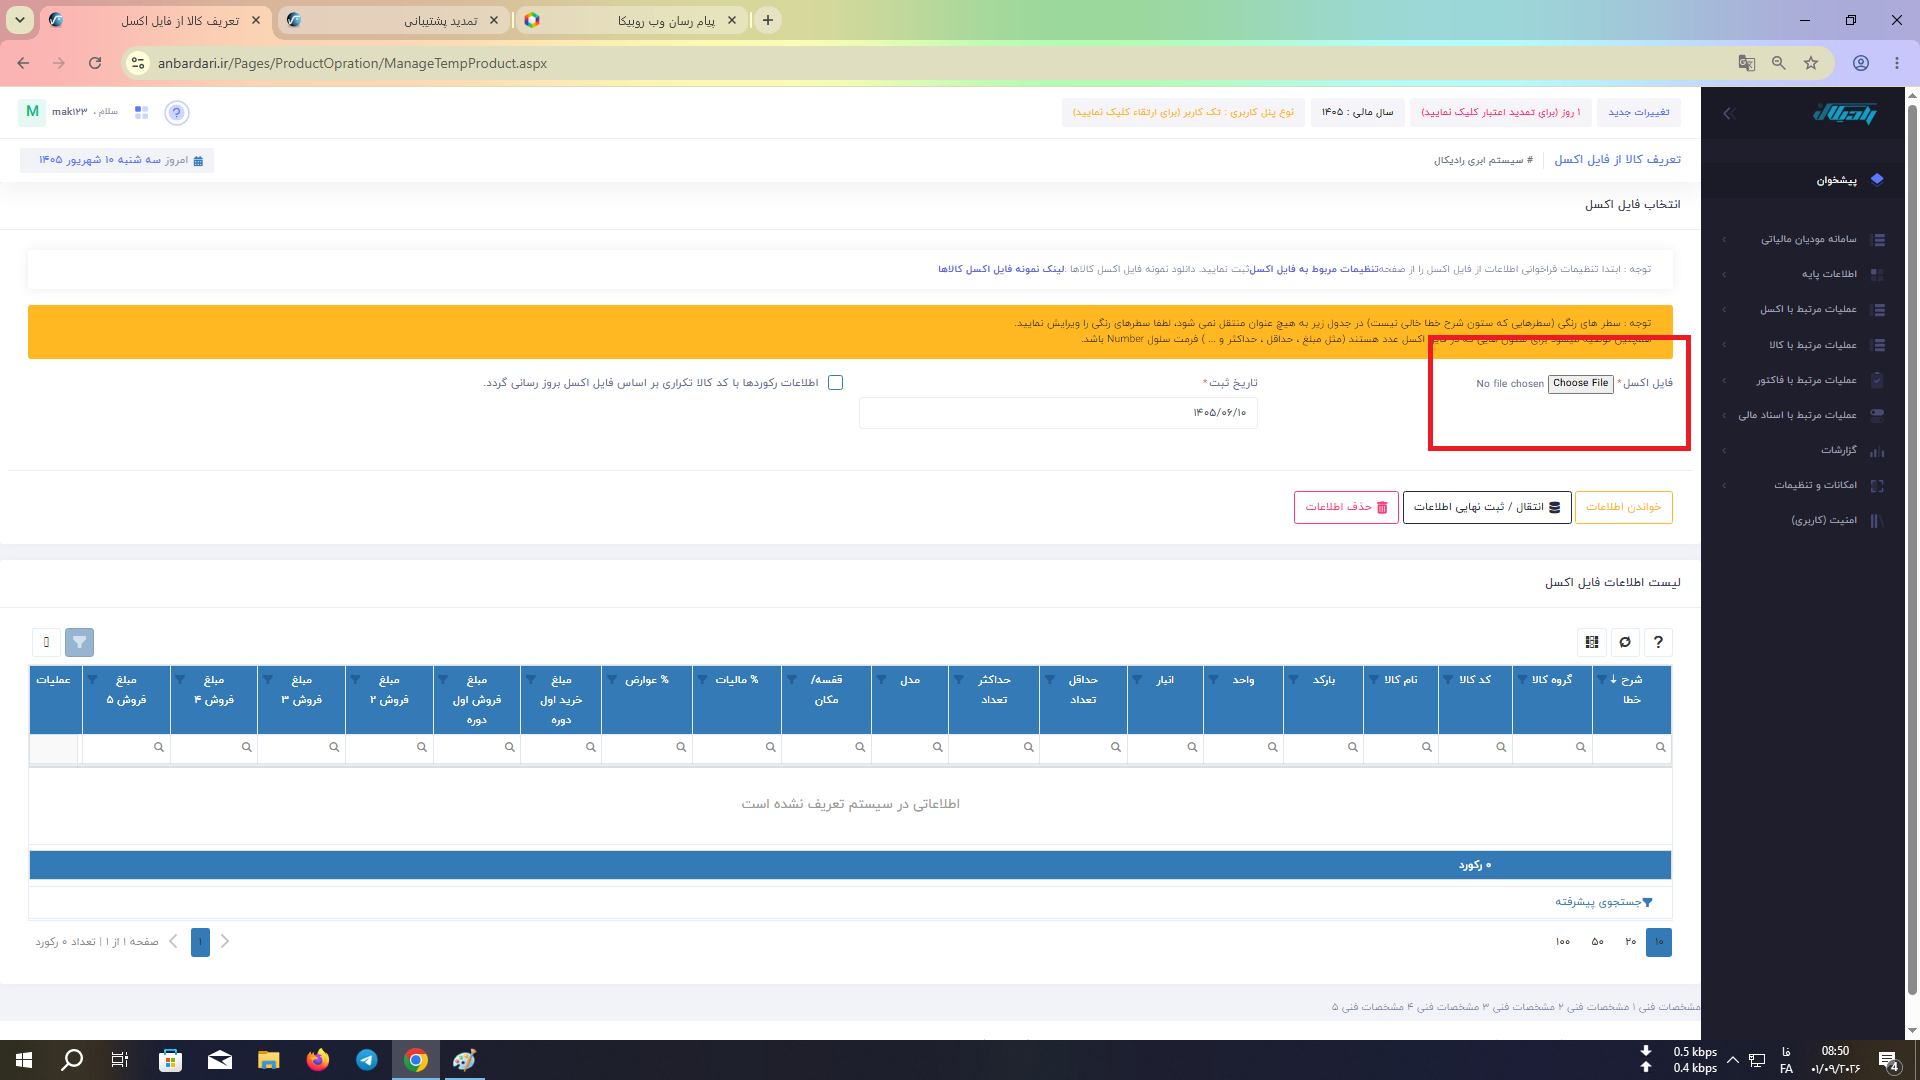Open filter on مدل column
This screenshot has height=1080, width=1920.
tap(881, 680)
